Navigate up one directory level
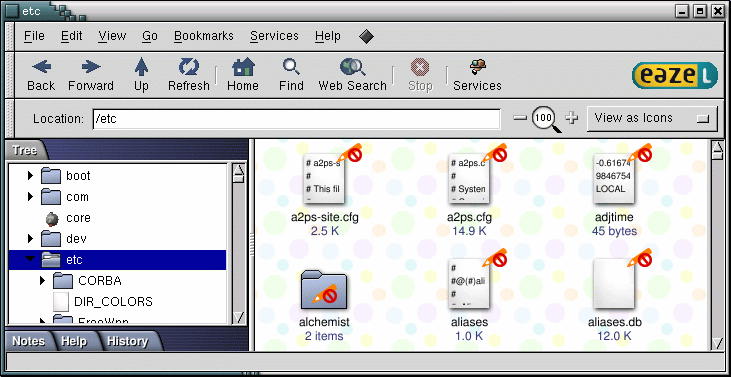The image size is (731, 377). point(141,75)
